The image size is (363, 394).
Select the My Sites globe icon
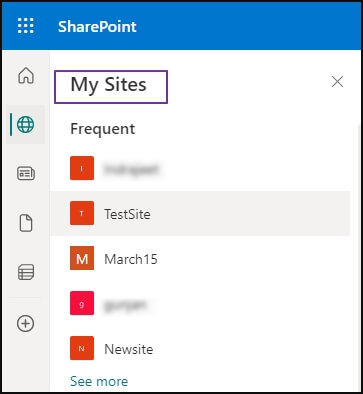pyautogui.click(x=26, y=125)
